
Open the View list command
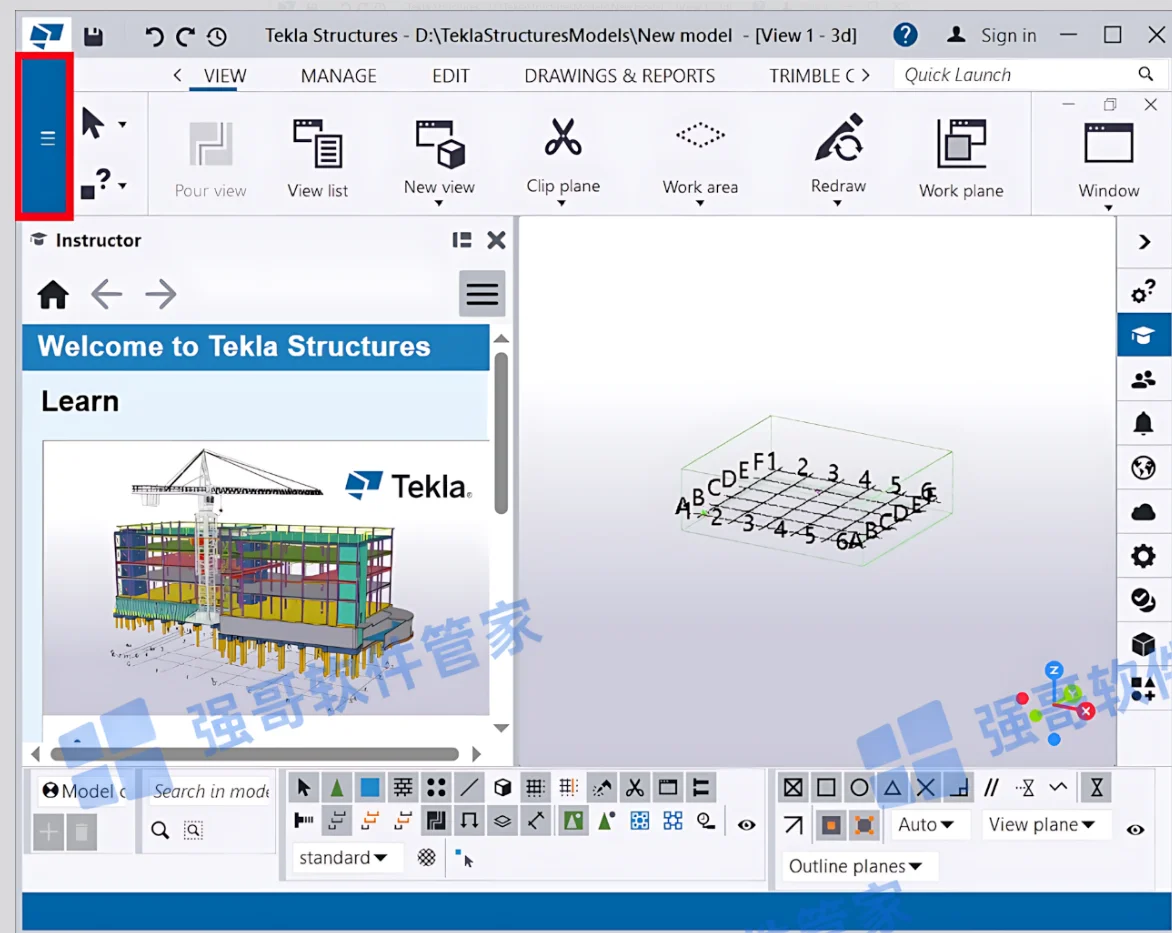coord(318,158)
